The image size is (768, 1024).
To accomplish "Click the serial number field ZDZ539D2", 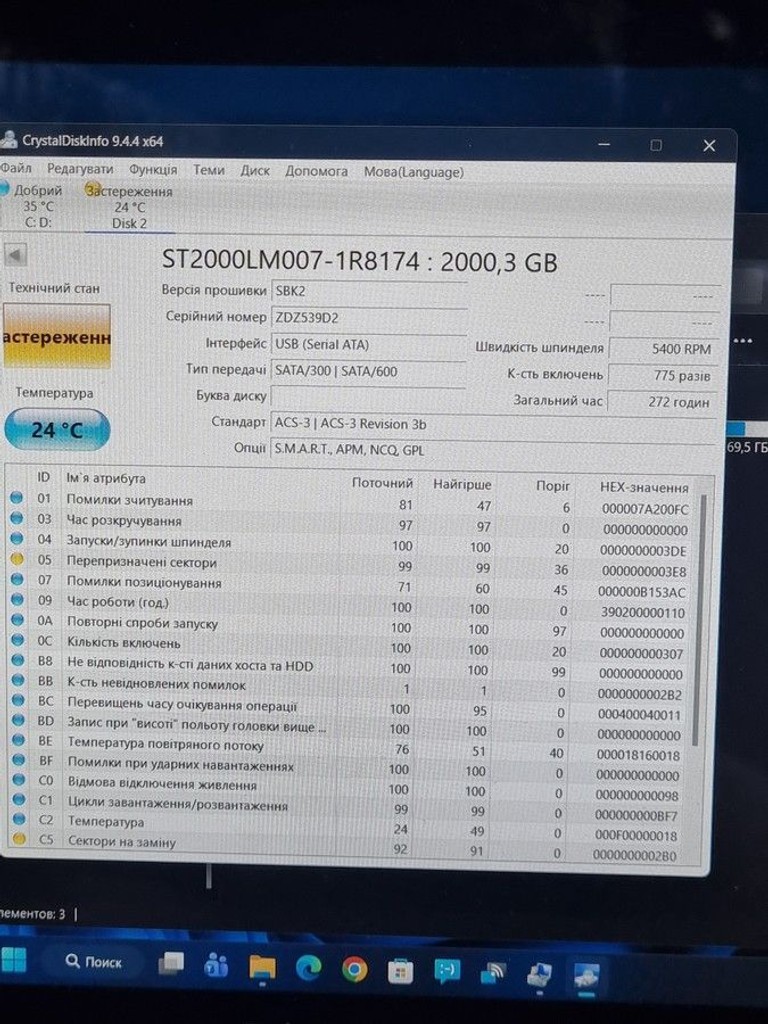I will pos(369,318).
